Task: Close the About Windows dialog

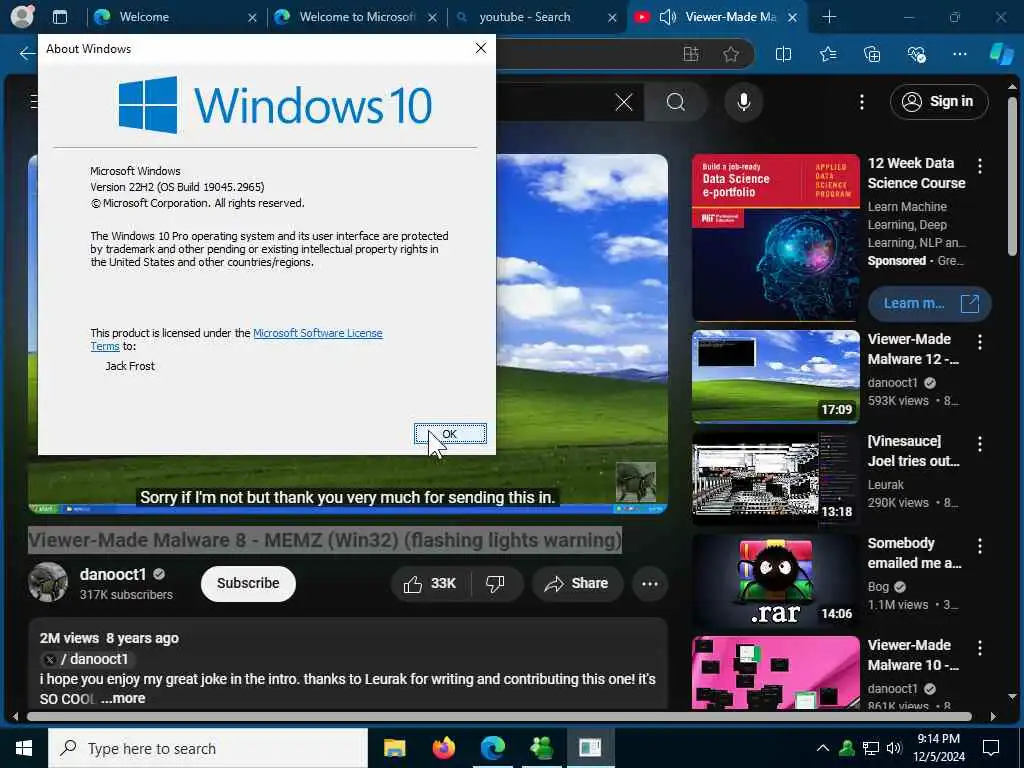Action: tap(481, 48)
